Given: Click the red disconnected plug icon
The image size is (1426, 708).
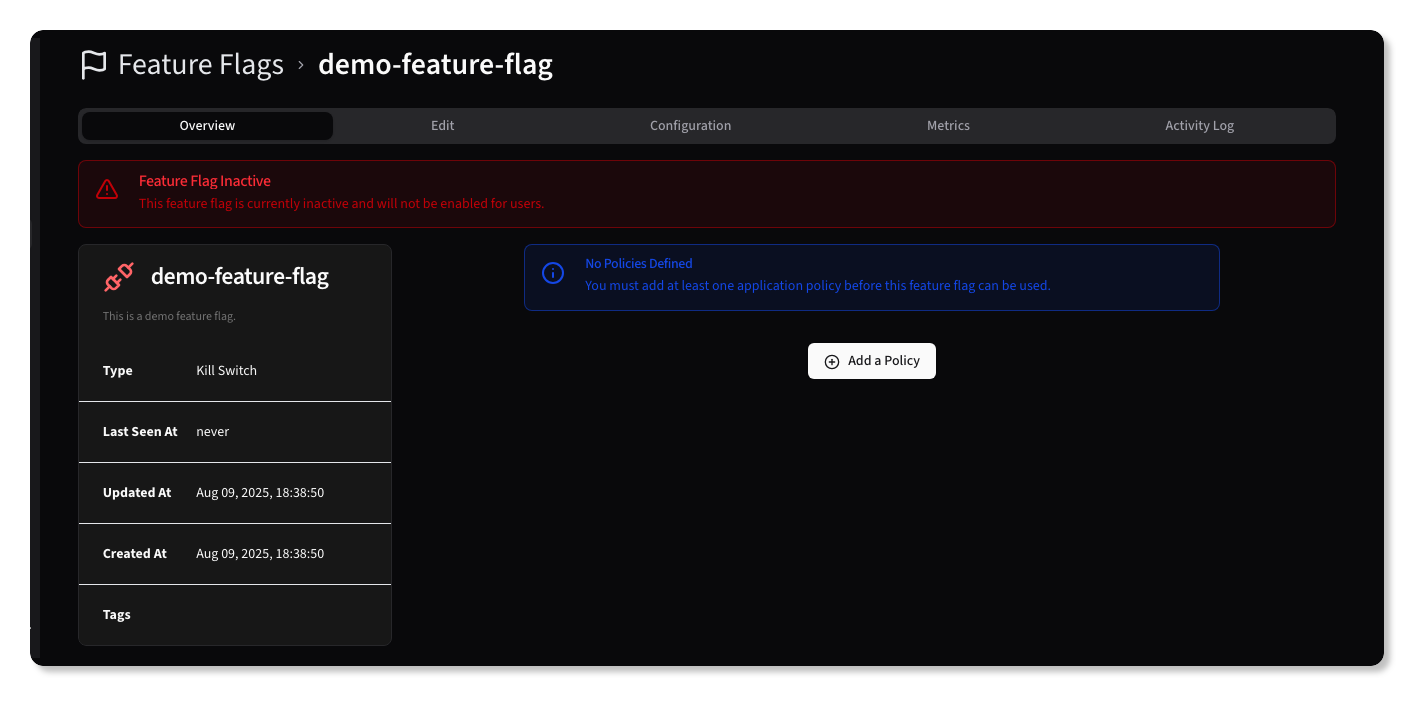Looking at the screenshot, I should (x=119, y=277).
